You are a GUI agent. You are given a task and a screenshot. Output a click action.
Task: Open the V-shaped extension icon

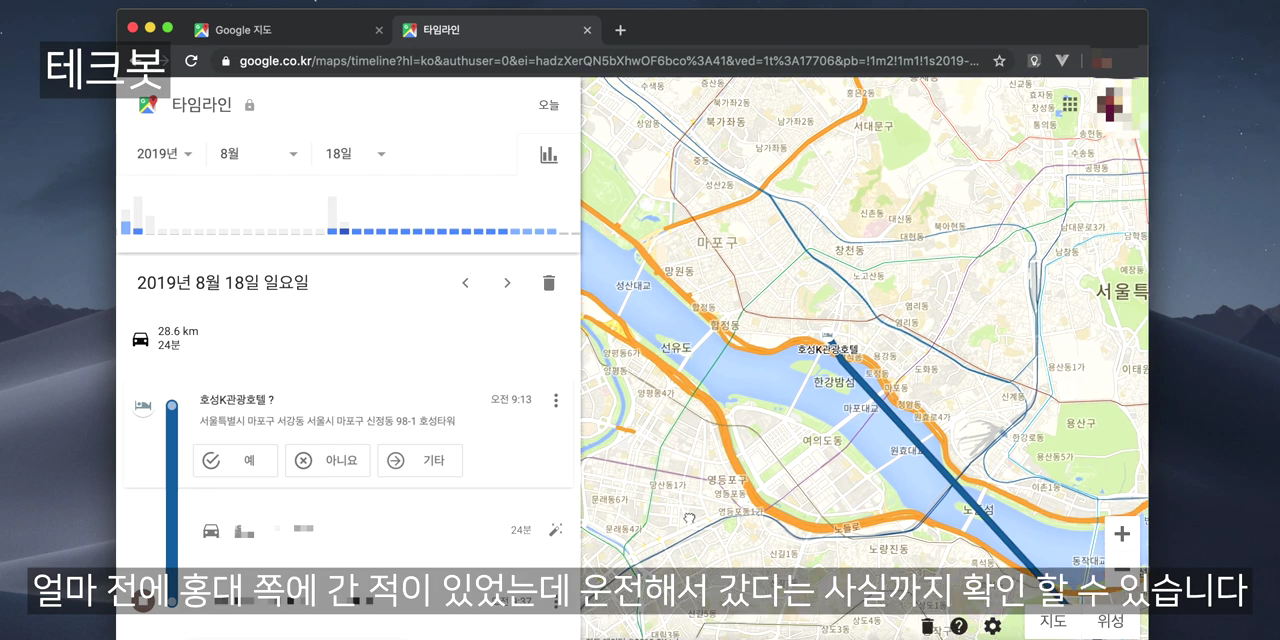pyautogui.click(x=1062, y=61)
